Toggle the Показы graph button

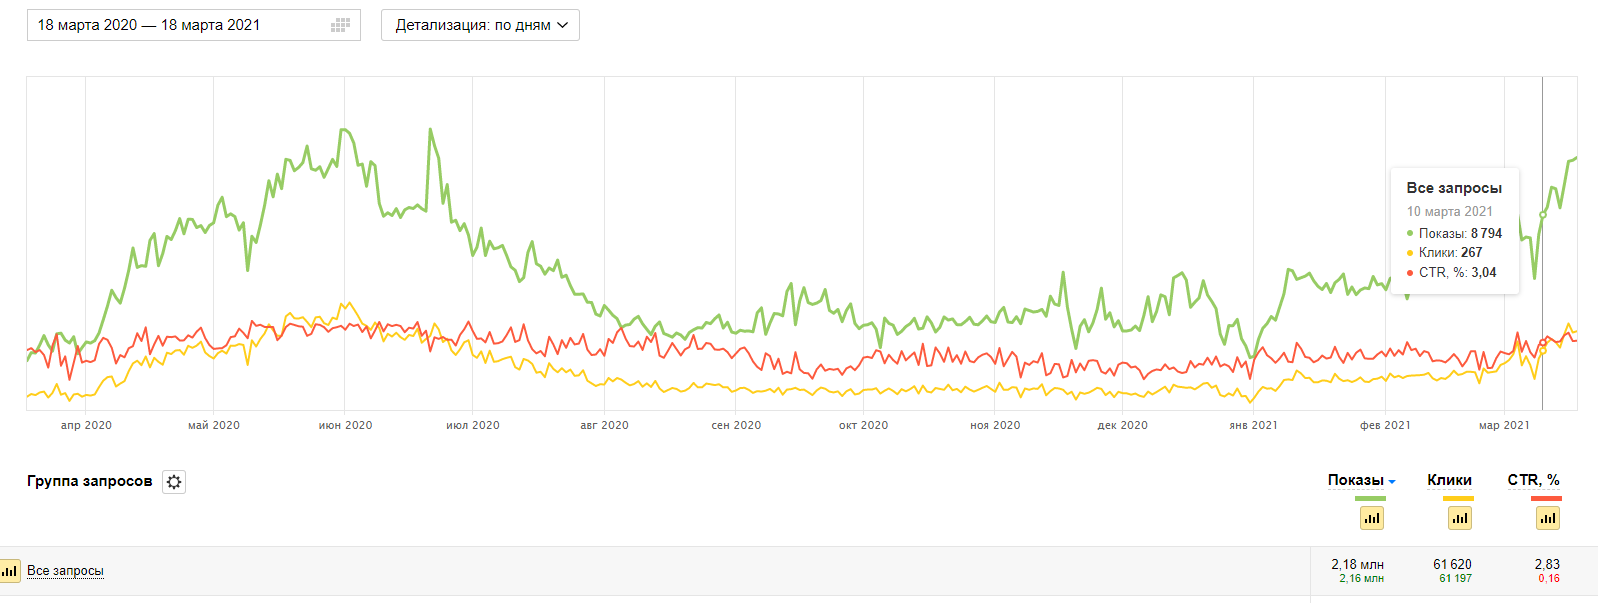(x=1371, y=518)
